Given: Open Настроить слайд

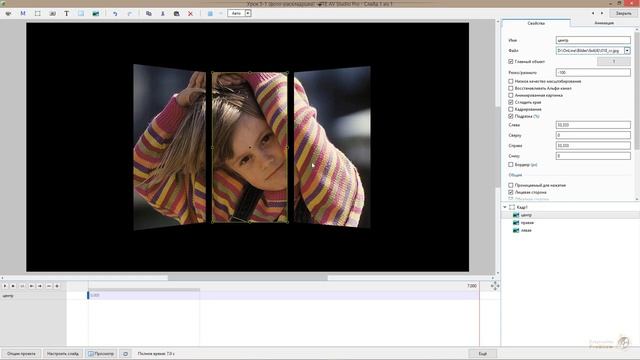Looking at the screenshot, I should coord(62,354).
